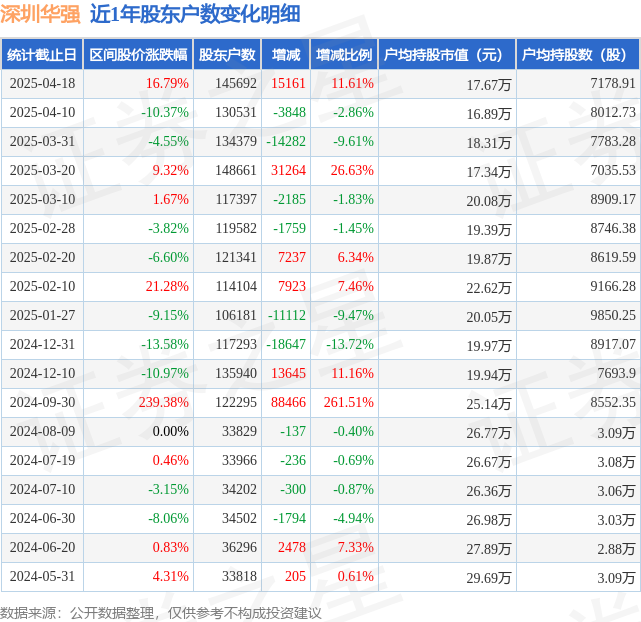Viewport: 641px width, 622px height.
Task: Select the 深圳华强 title text
Action: click(40, 14)
